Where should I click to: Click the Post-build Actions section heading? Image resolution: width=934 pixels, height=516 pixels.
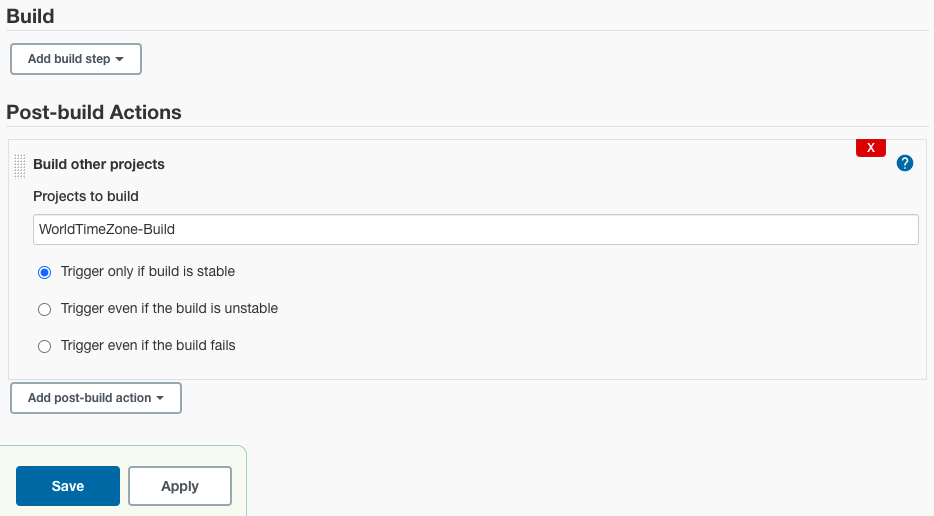pyautogui.click(x=94, y=112)
